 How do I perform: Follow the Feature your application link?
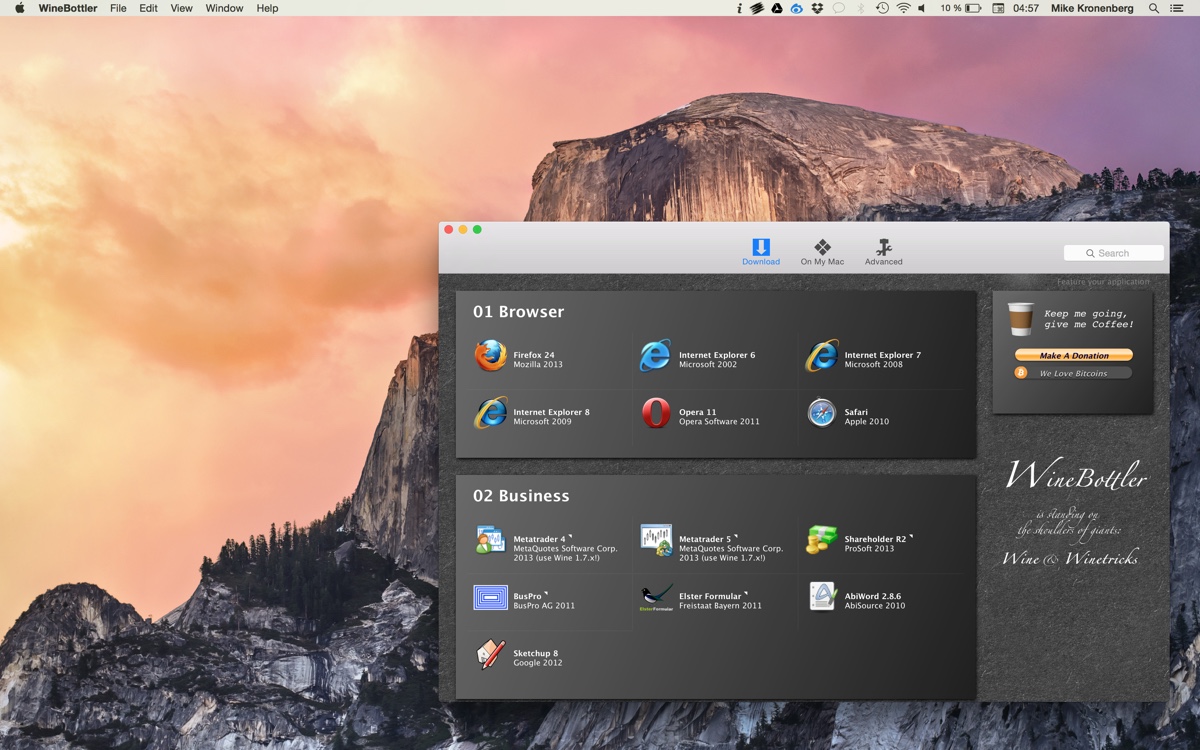[1103, 282]
